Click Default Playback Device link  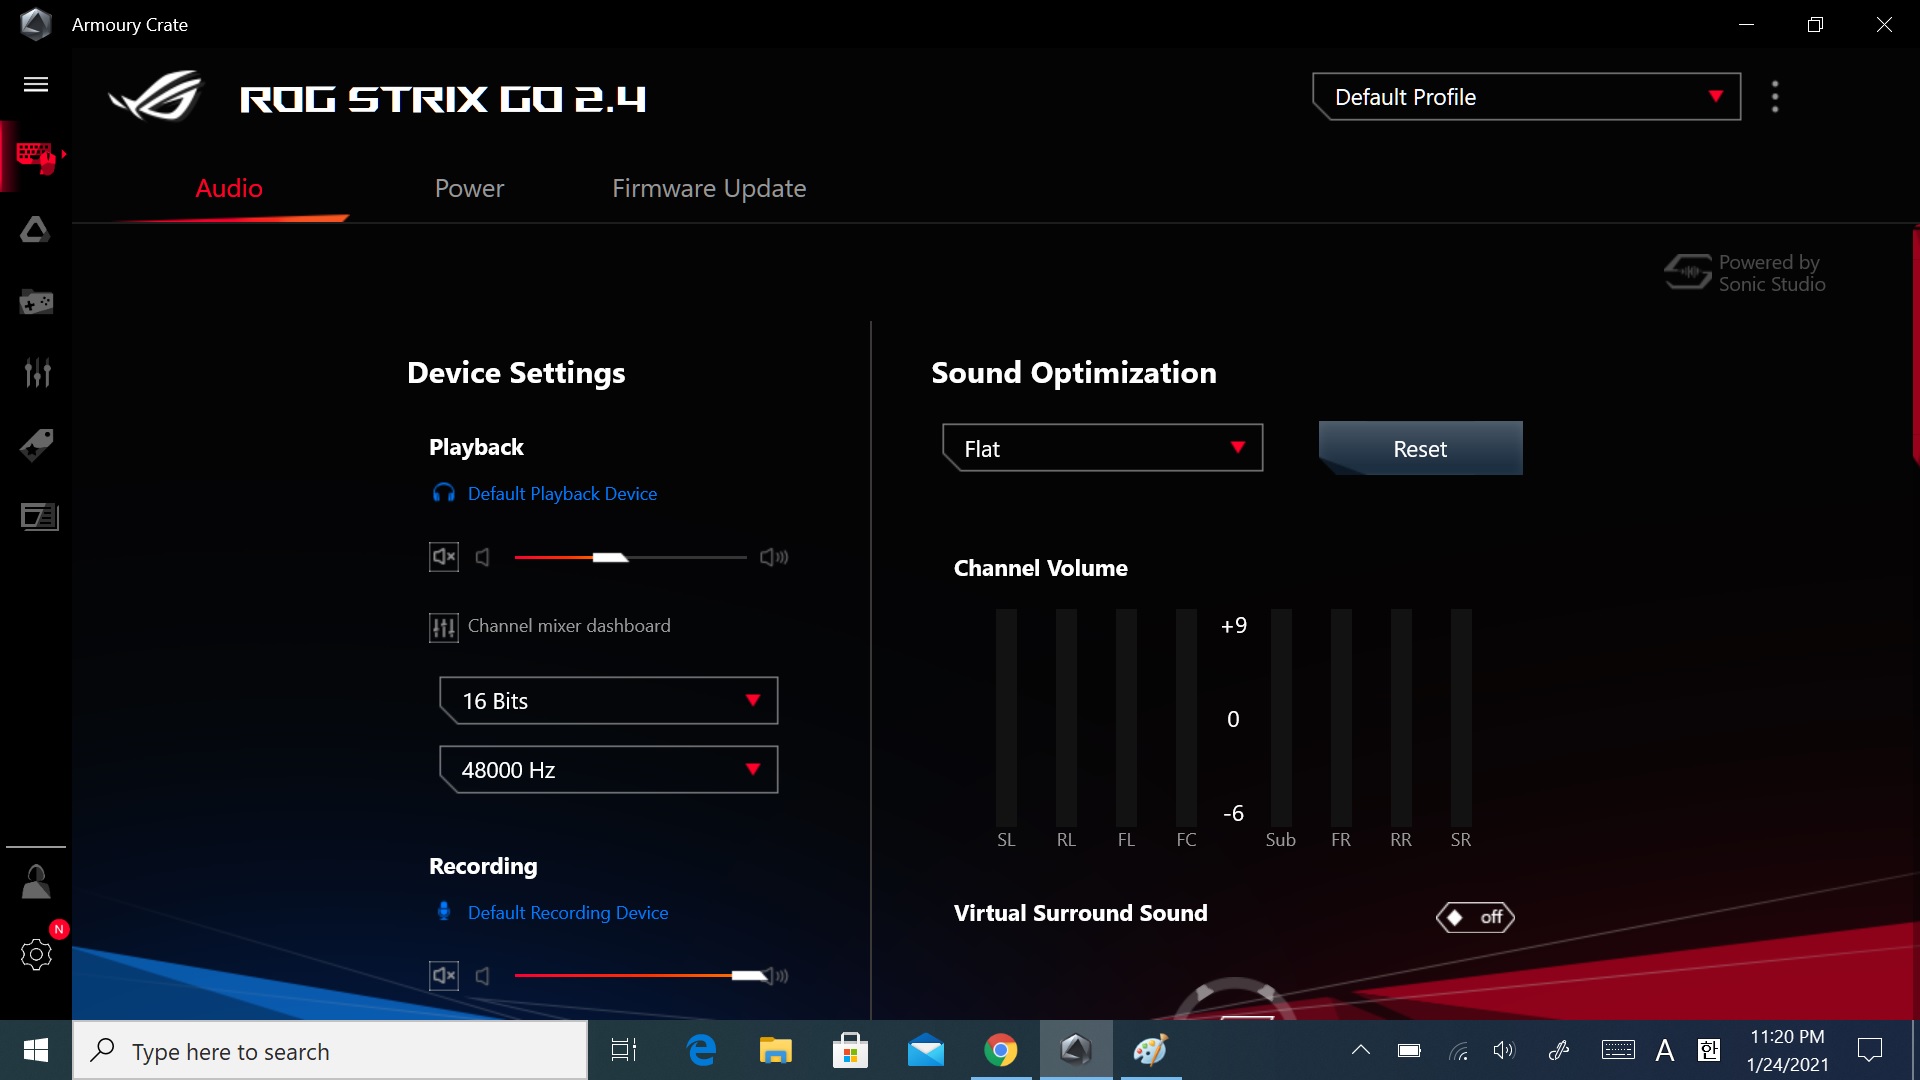[562, 494]
